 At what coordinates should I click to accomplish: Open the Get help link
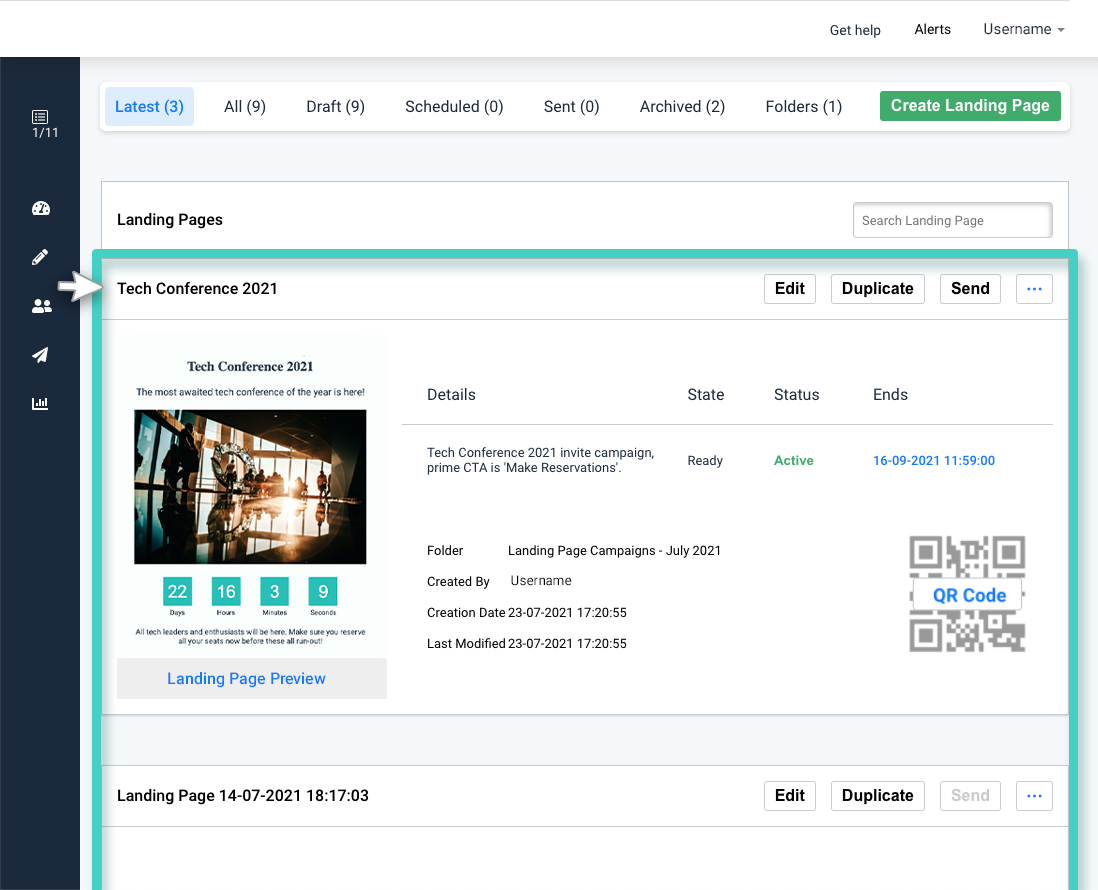pyautogui.click(x=855, y=30)
